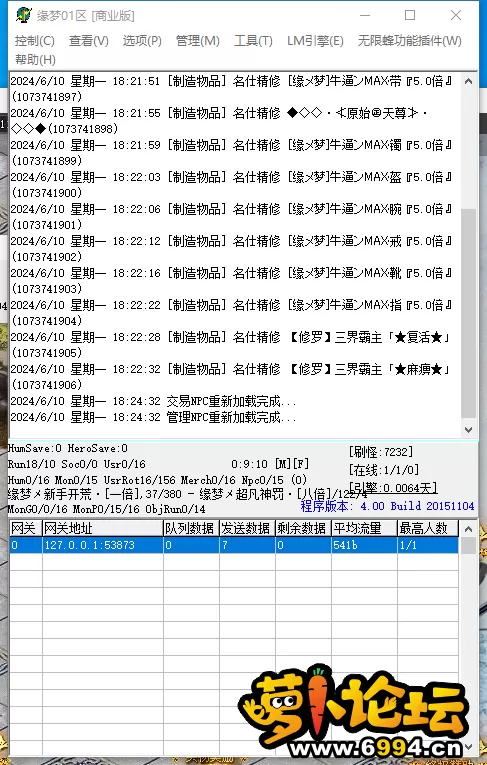Click the log panel scrollbar thumb
487x765 pixels.
468,313
